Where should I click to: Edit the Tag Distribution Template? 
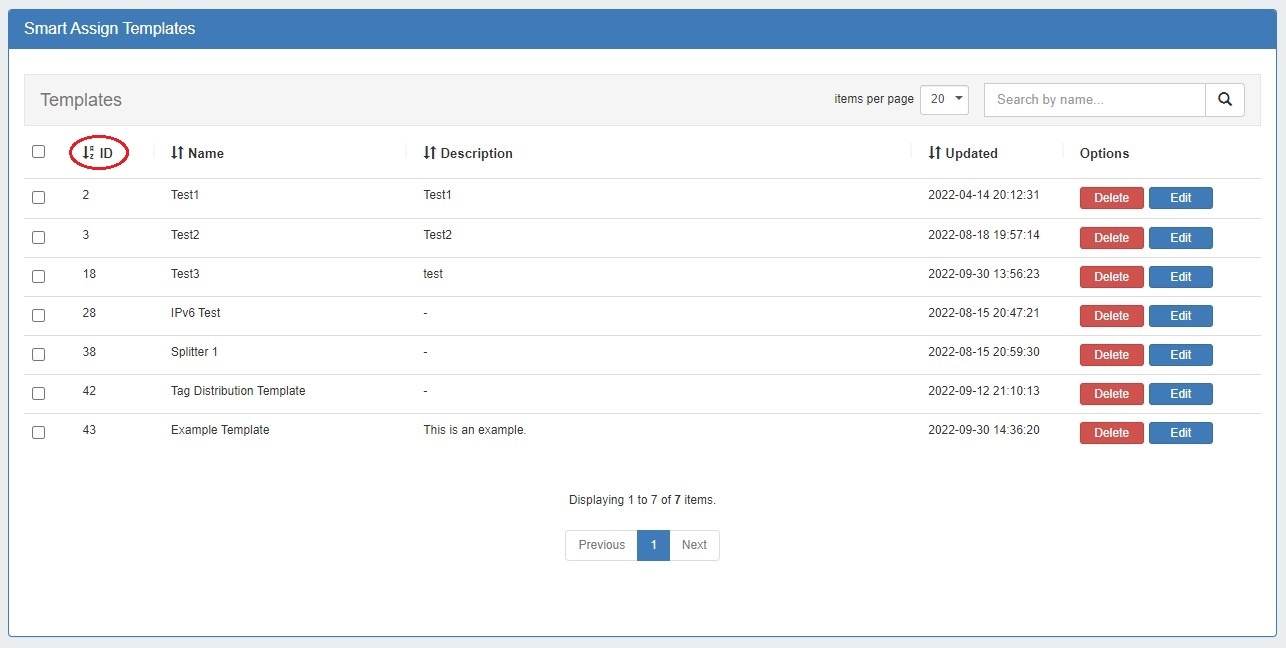pyautogui.click(x=1180, y=394)
